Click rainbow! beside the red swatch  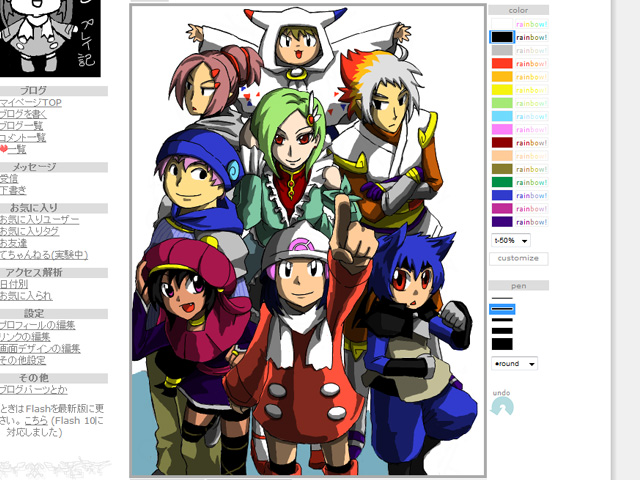[531, 63]
